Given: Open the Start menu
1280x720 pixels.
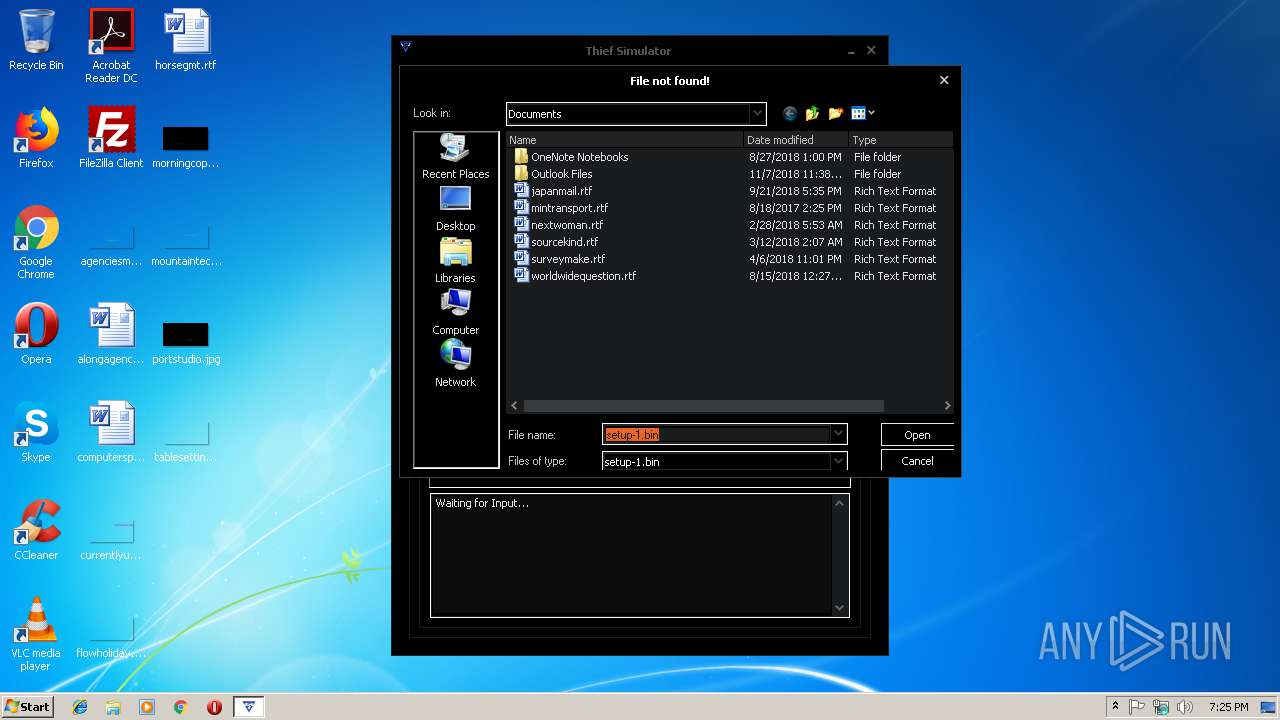Looking at the screenshot, I should tap(28, 706).
